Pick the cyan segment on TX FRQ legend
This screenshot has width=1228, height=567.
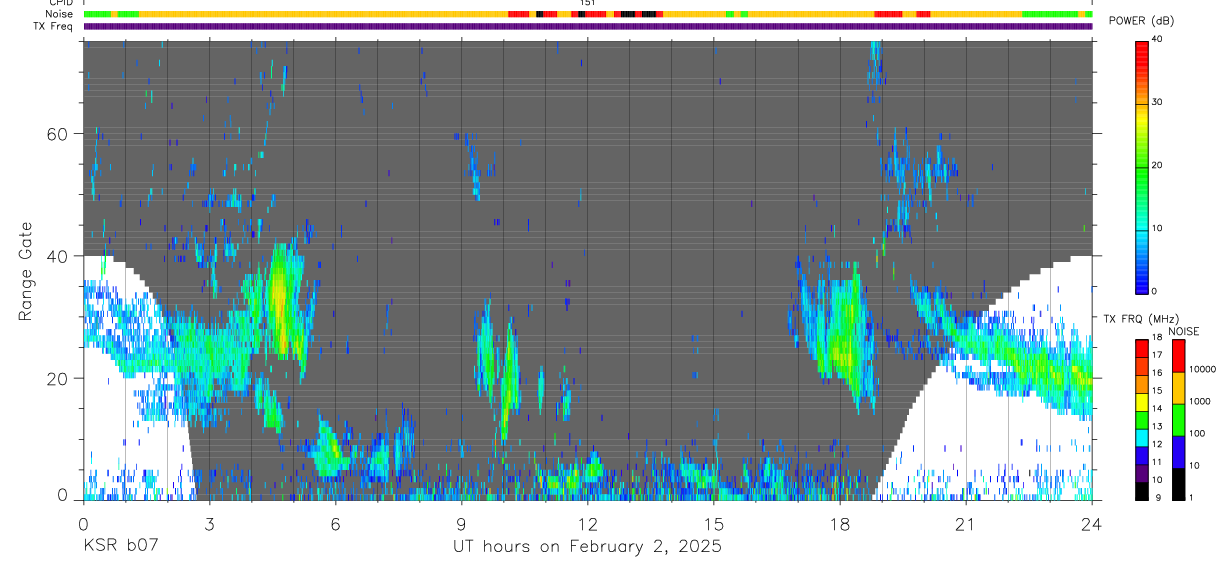[1142, 438]
